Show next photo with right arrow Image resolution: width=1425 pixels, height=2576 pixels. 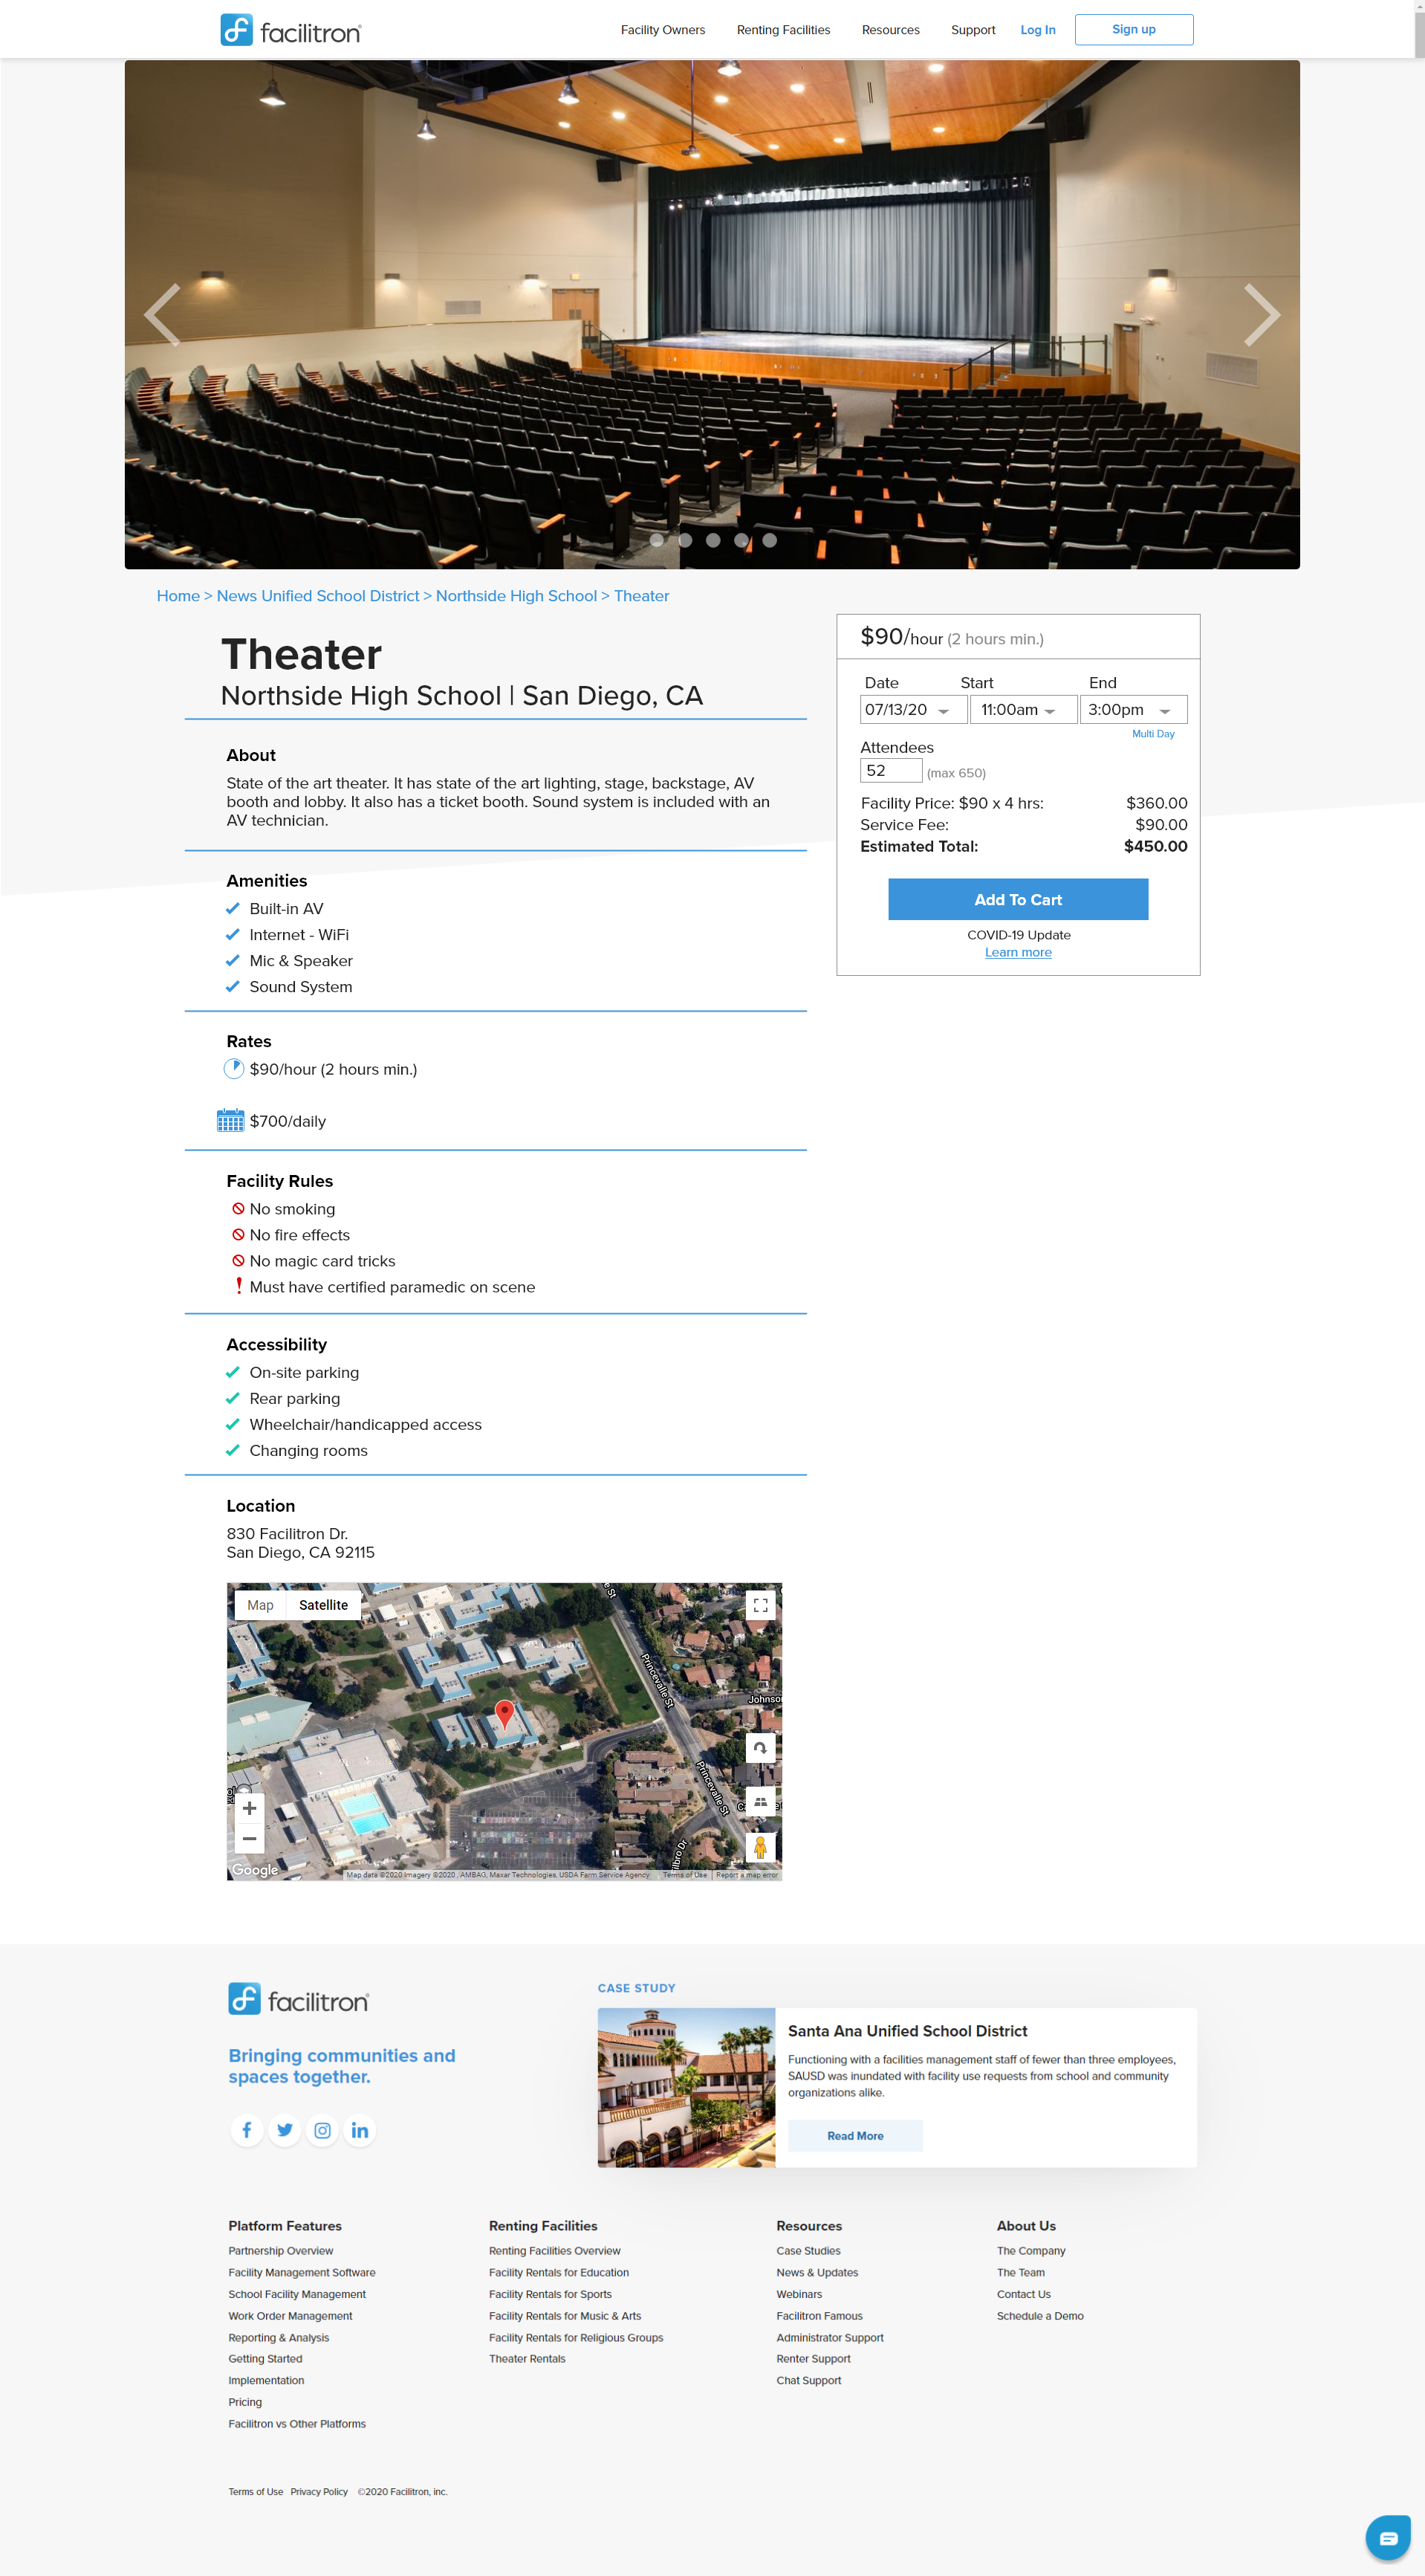(x=1261, y=315)
